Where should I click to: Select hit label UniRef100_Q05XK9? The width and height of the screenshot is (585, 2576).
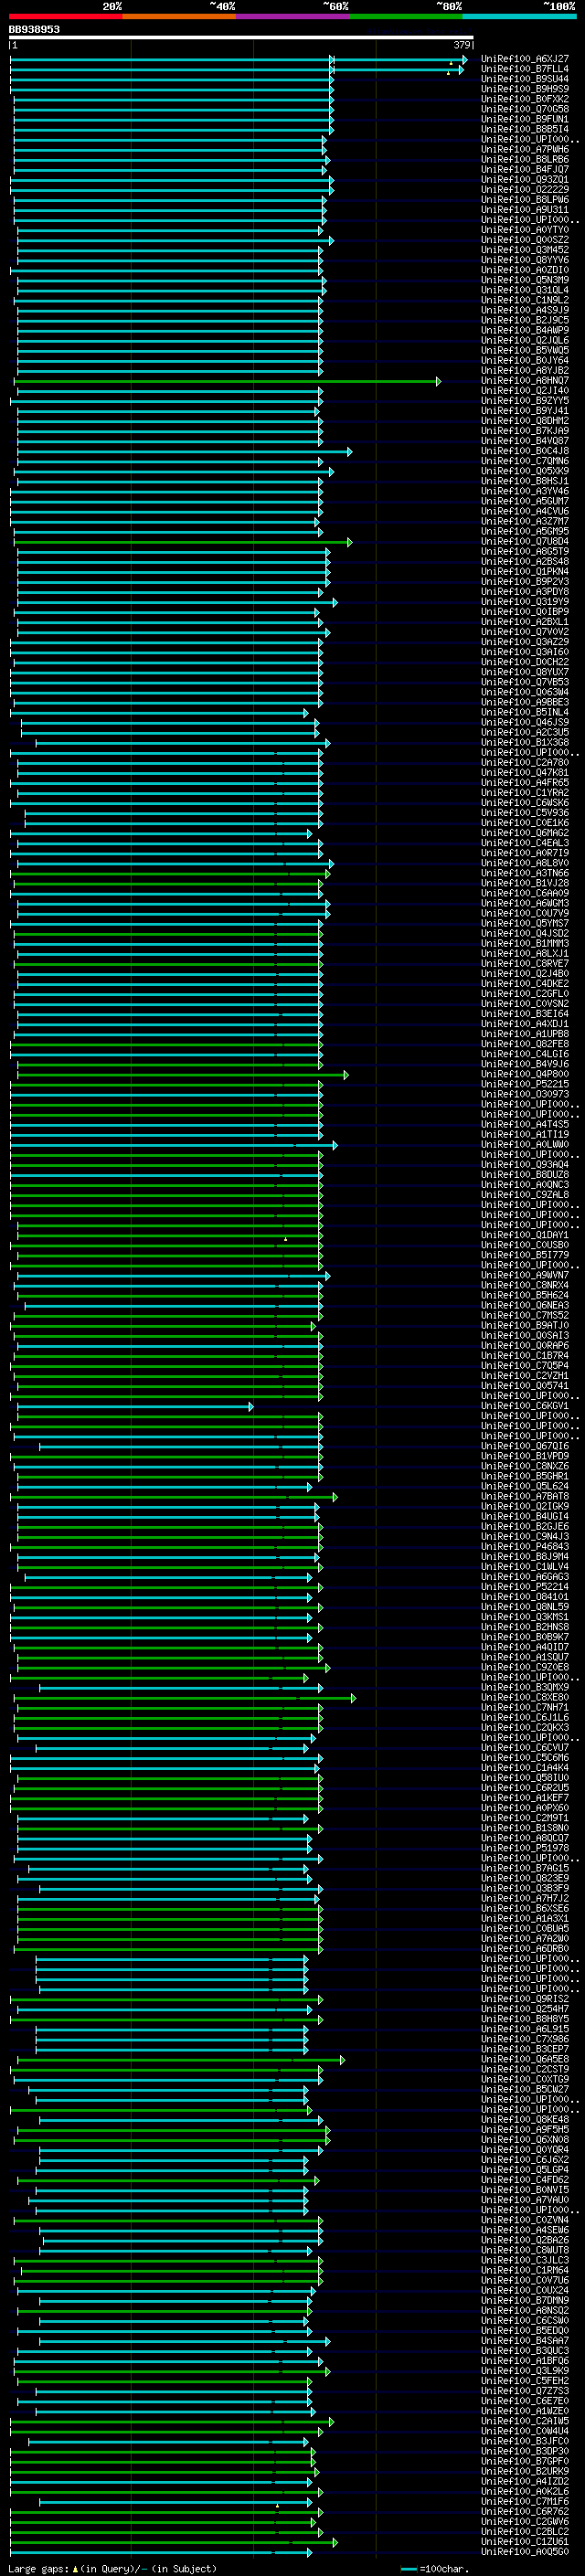525,471
